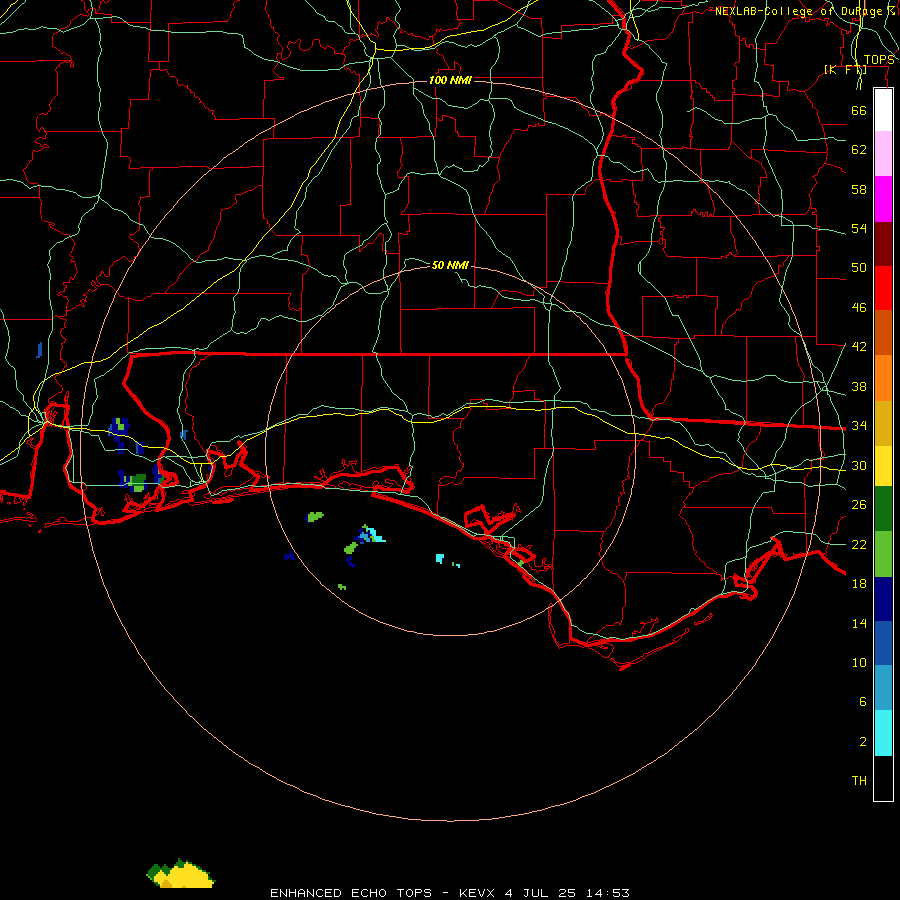Click the TH threshold legend label
Viewport: 900px width, 900px height.
pos(859,781)
